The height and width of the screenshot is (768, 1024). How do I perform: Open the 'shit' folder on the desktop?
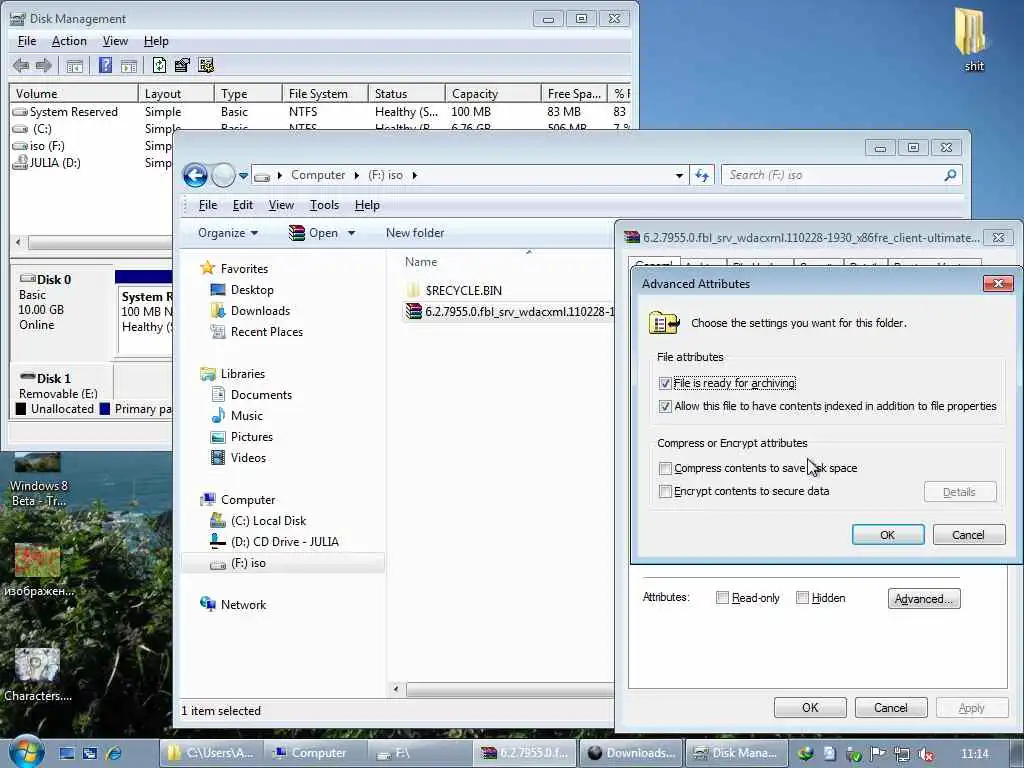972,39
